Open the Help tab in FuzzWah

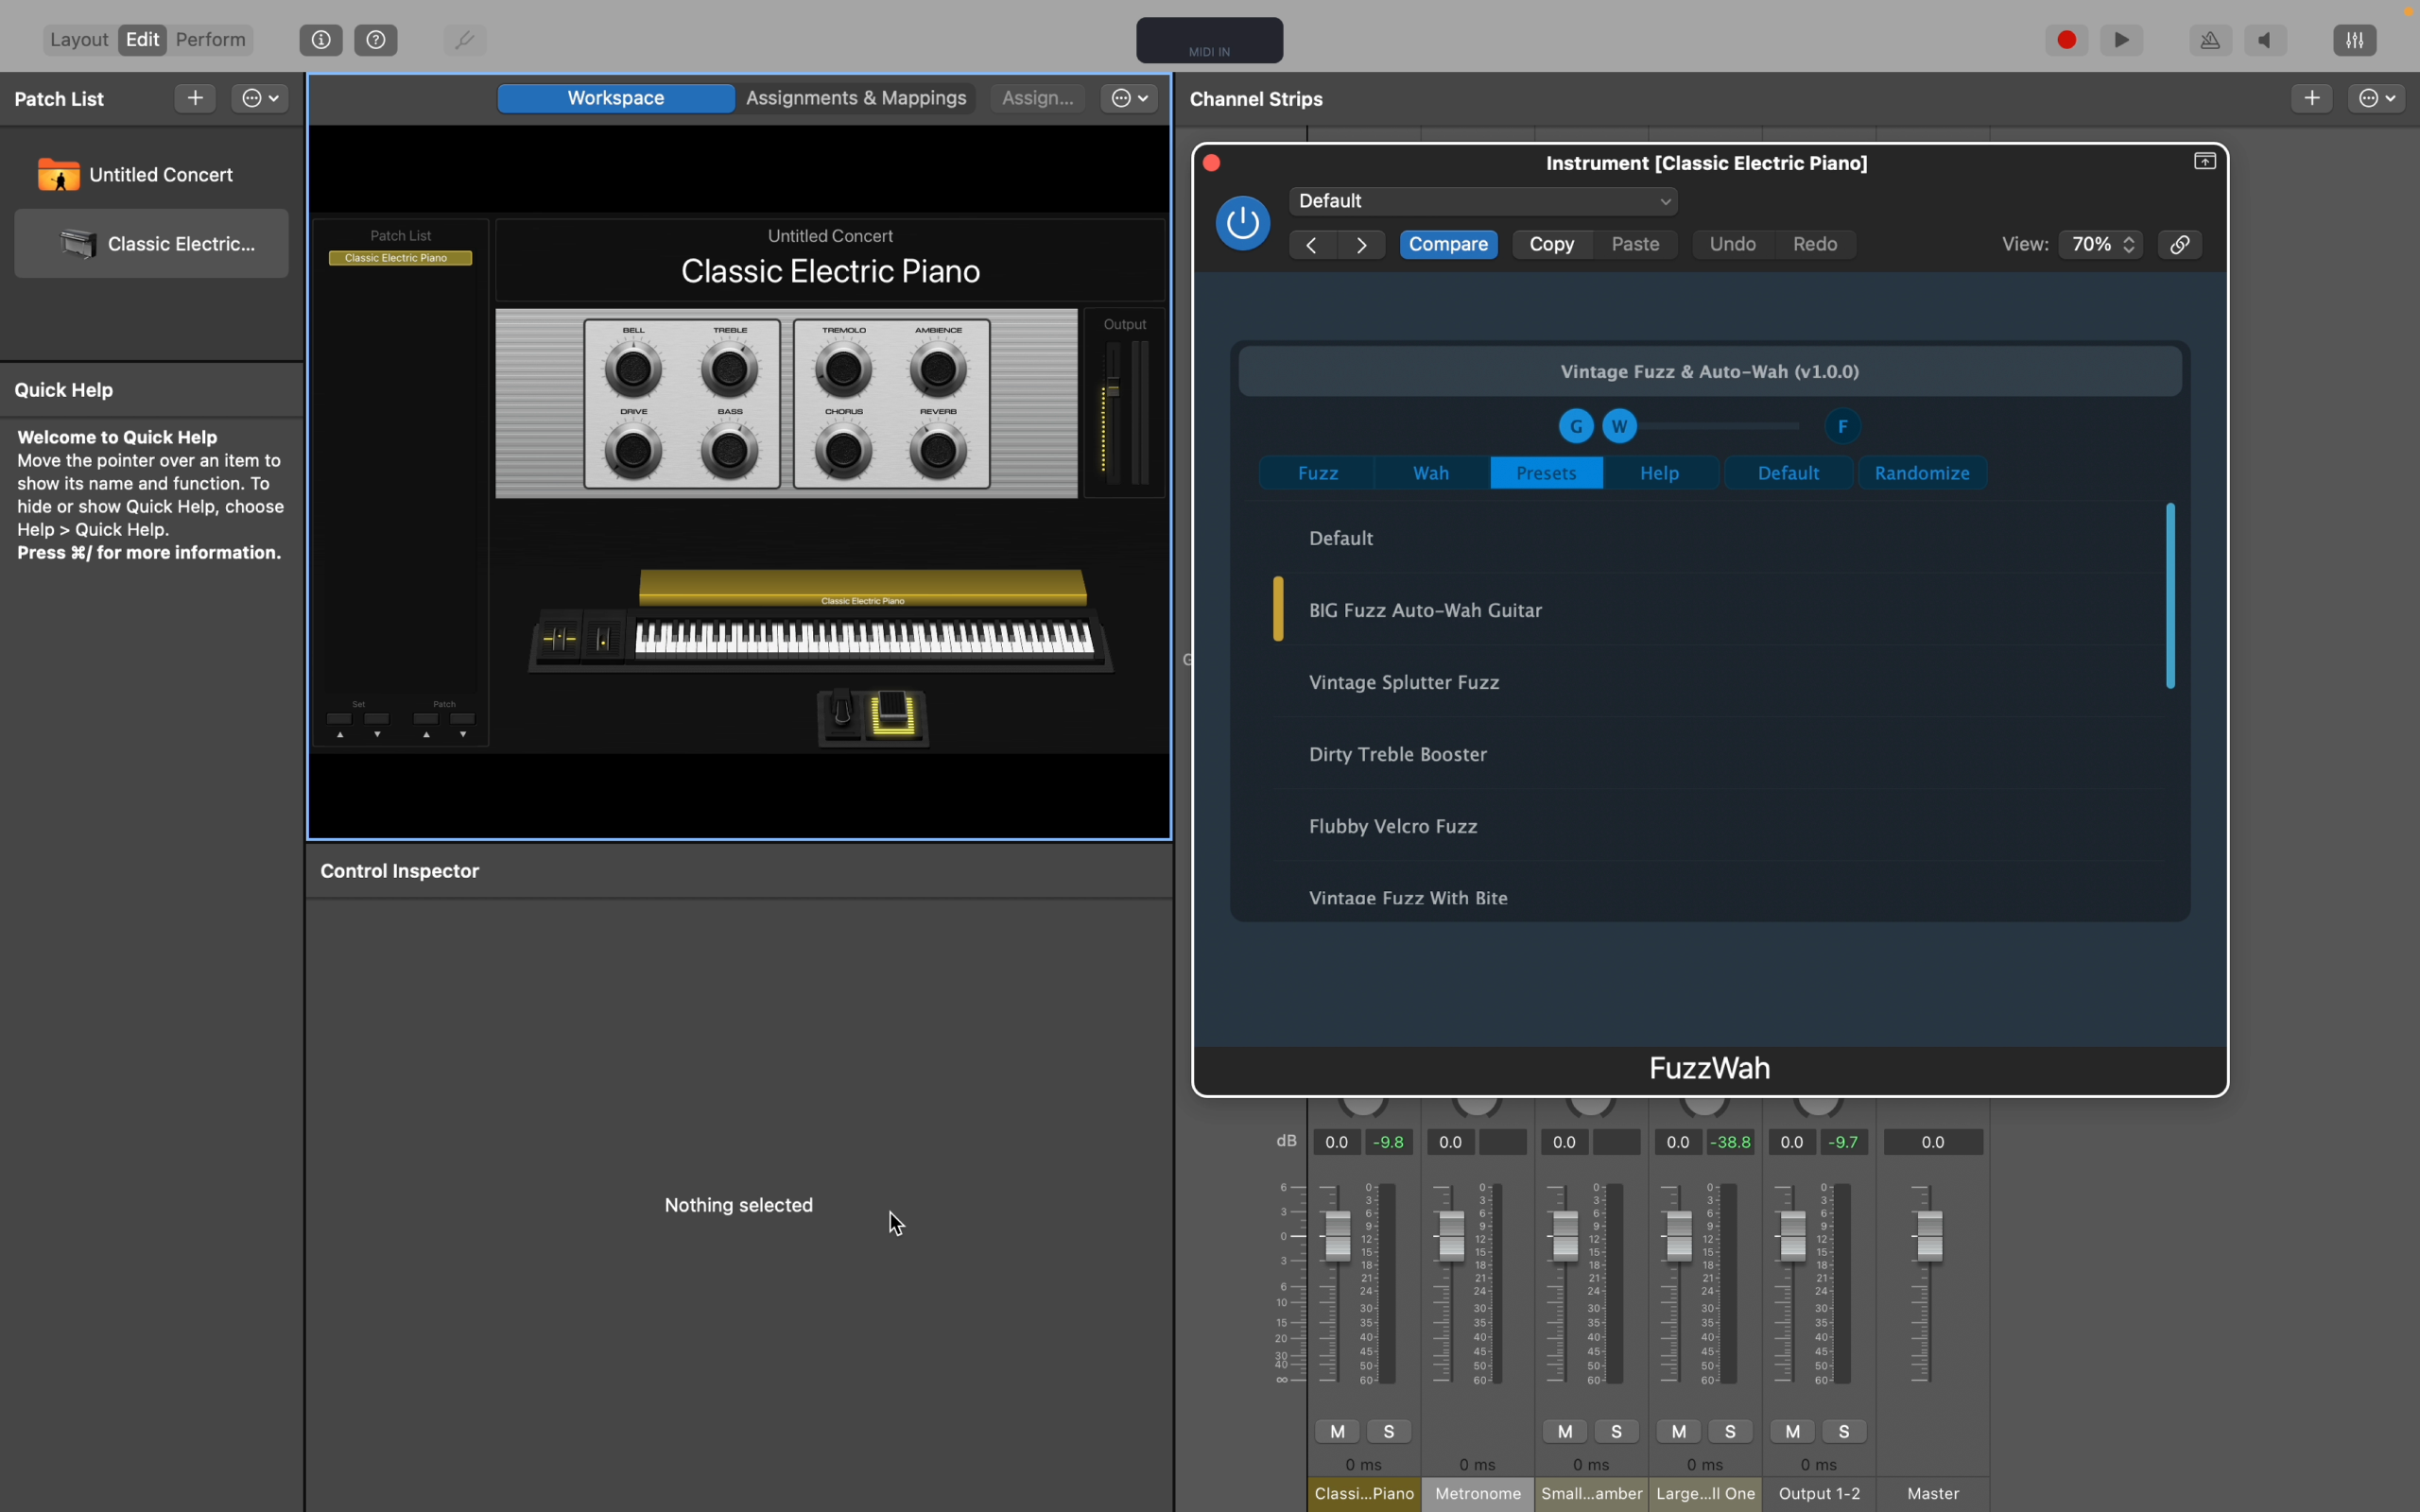pos(1660,473)
